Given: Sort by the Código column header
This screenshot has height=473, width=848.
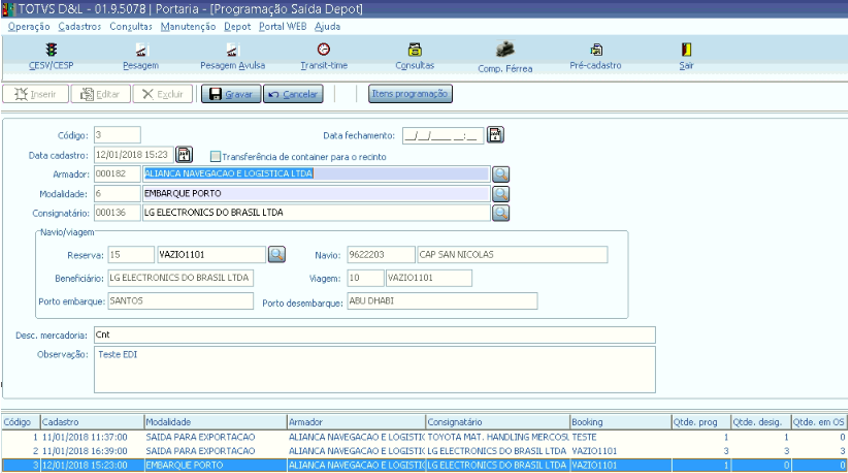Looking at the screenshot, I should click(x=21, y=422).
